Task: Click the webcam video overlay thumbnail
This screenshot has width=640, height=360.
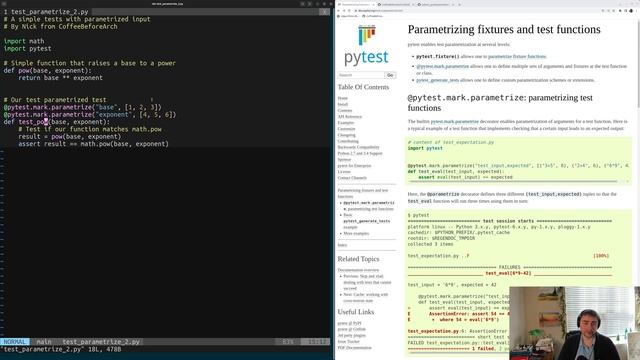Action: tap(574, 323)
